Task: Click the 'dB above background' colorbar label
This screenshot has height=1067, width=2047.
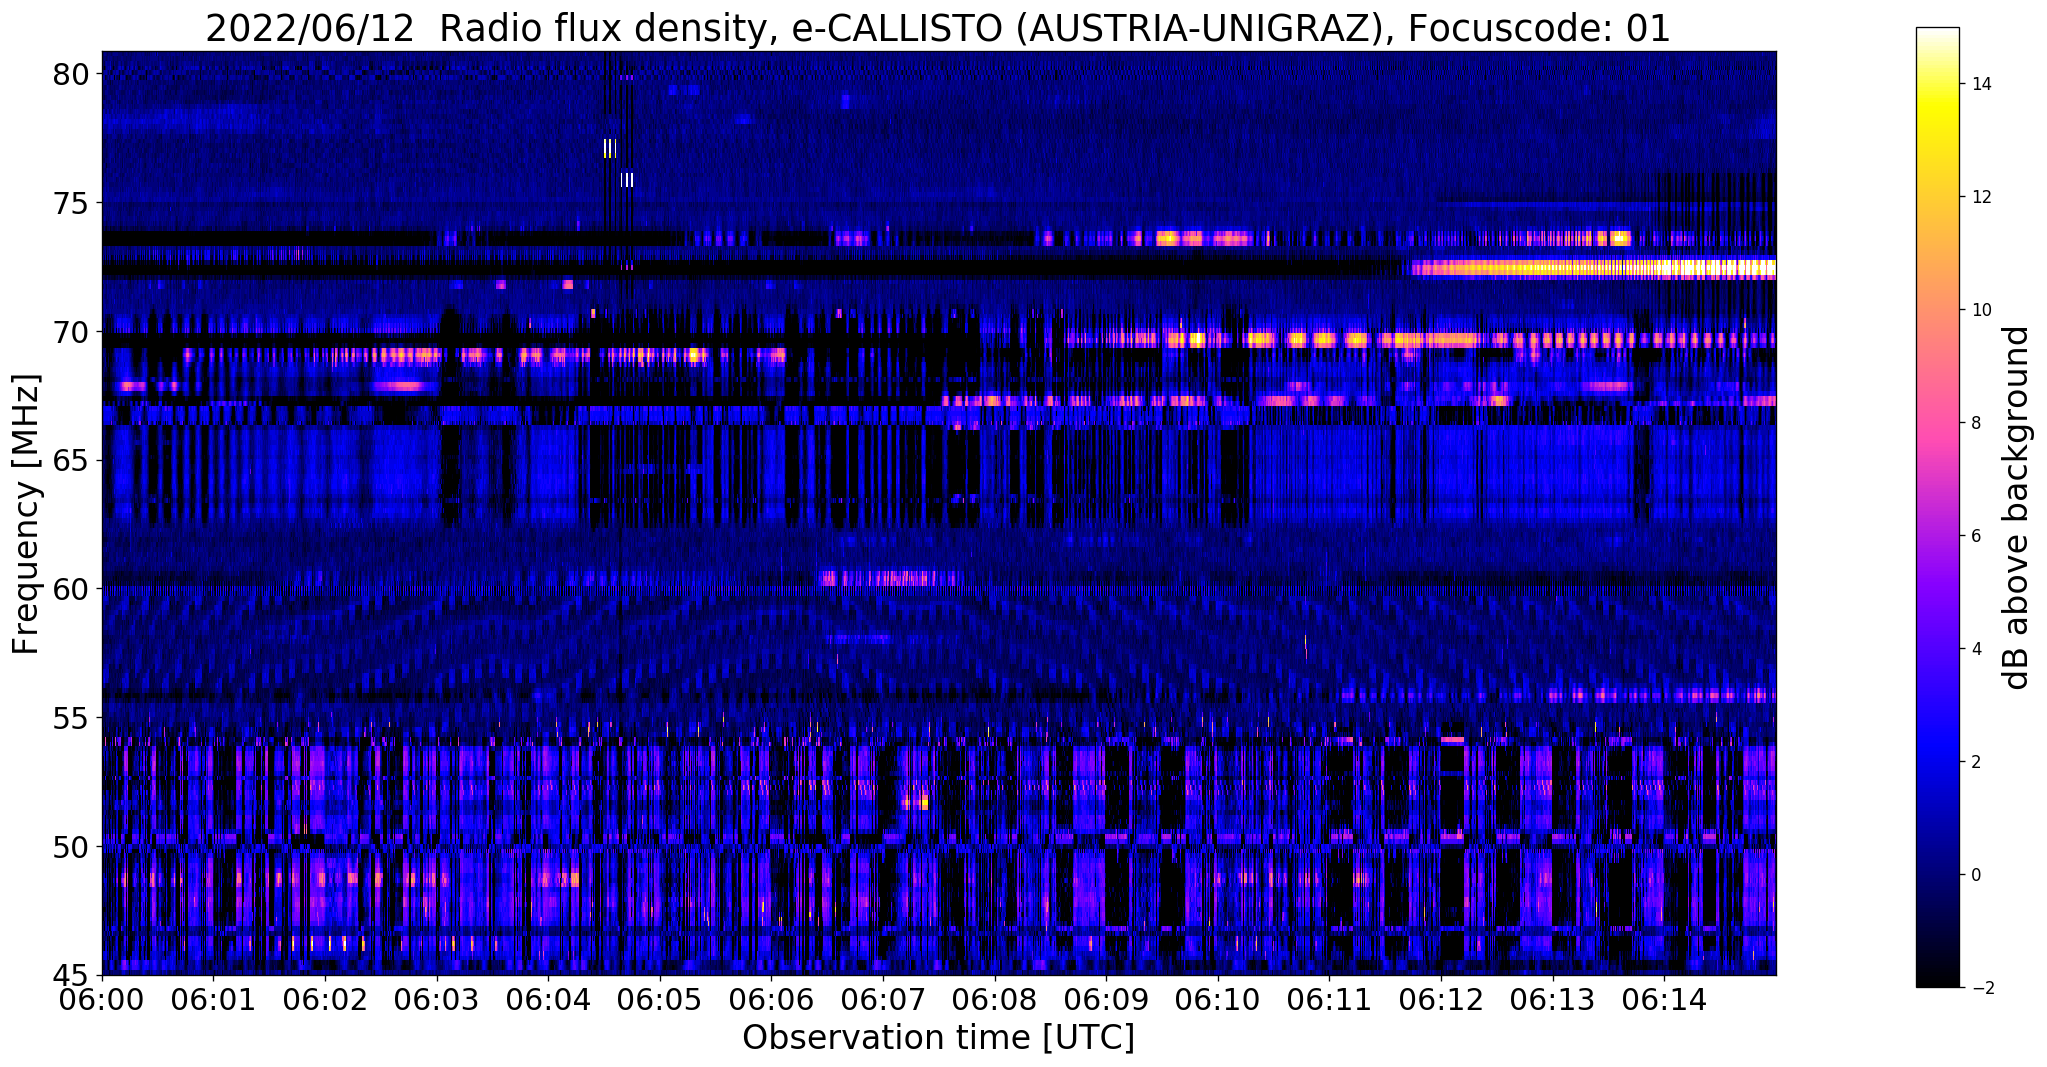Action: [x=2017, y=508]
